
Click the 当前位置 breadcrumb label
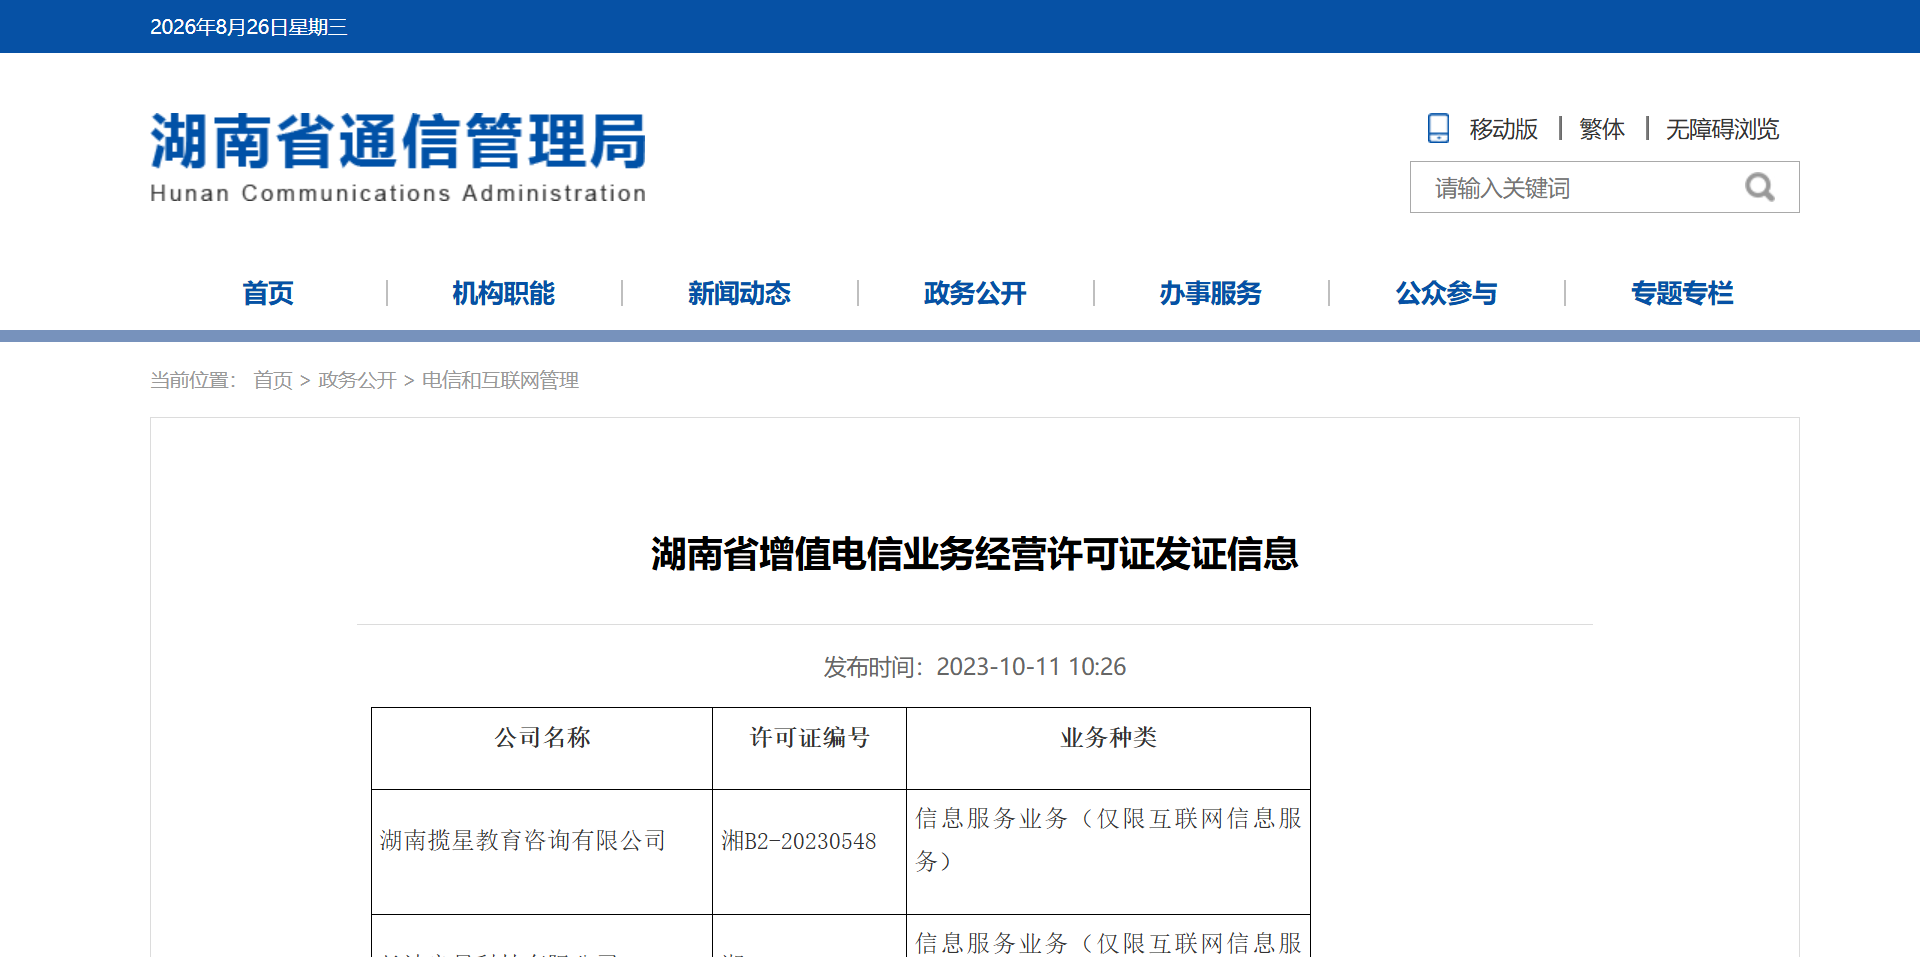click(193, 380)
